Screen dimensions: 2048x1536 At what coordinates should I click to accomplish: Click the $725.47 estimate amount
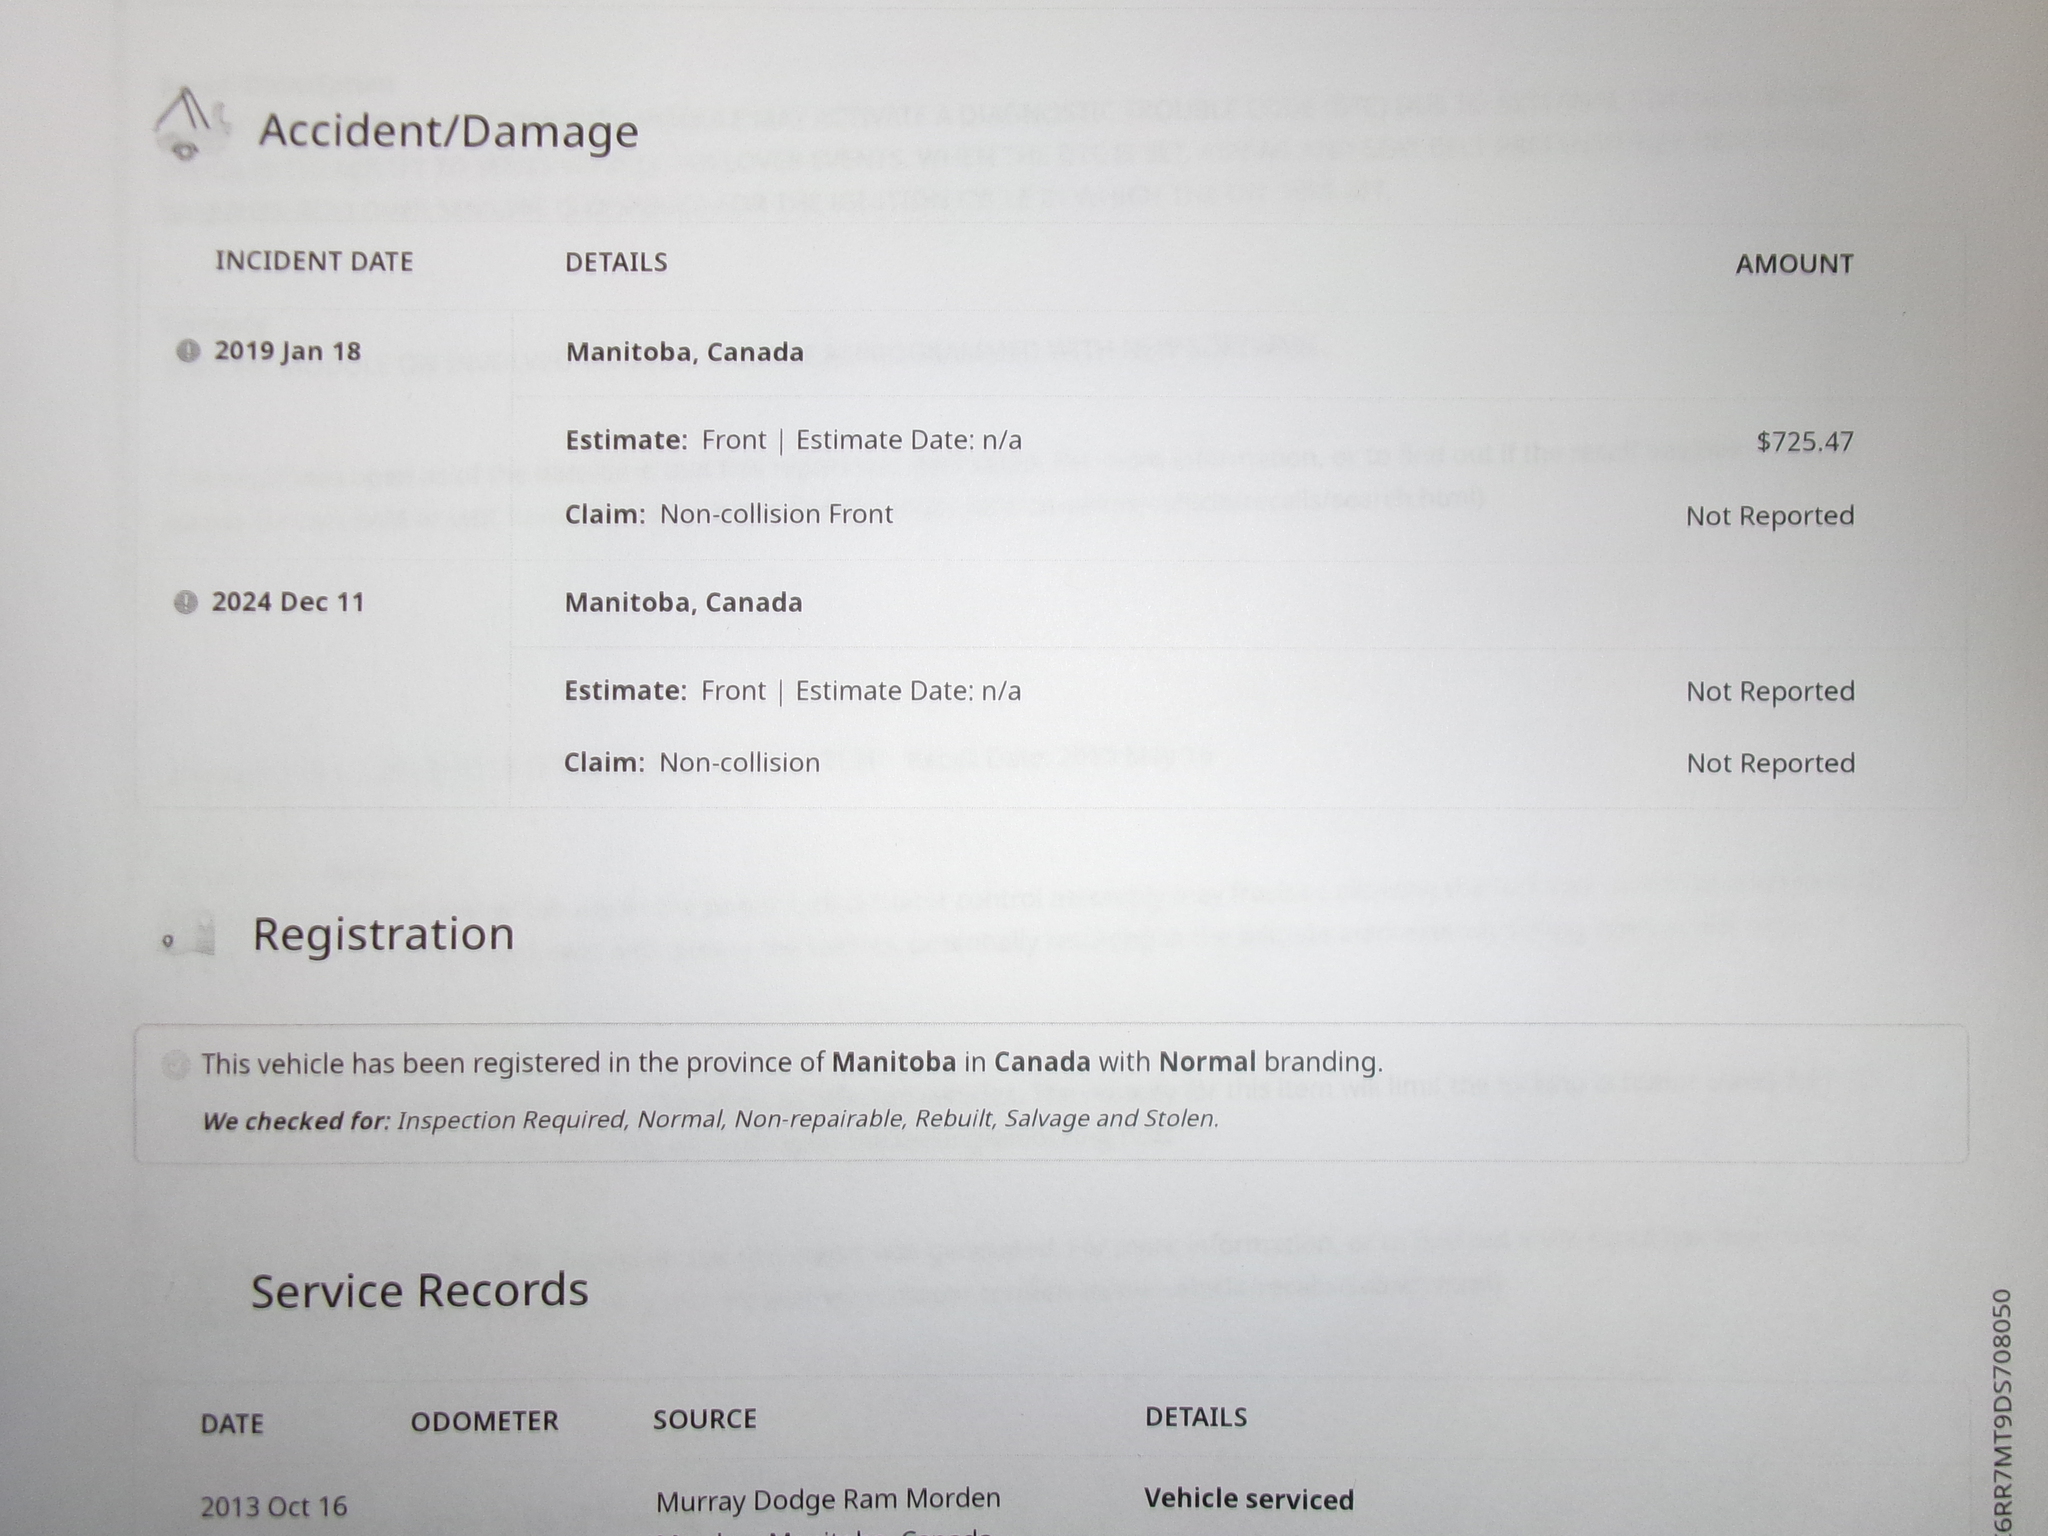(1804, 441)
